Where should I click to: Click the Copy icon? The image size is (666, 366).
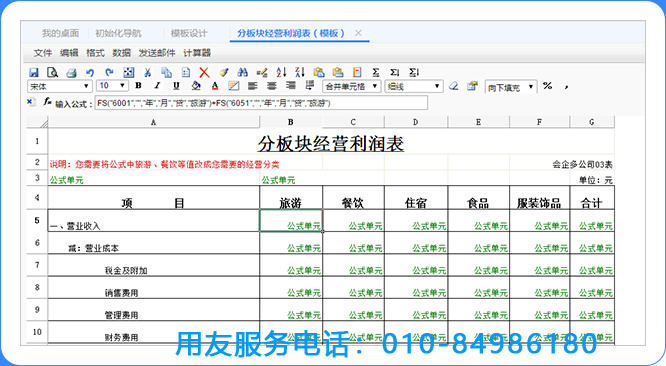click(166, 73)
